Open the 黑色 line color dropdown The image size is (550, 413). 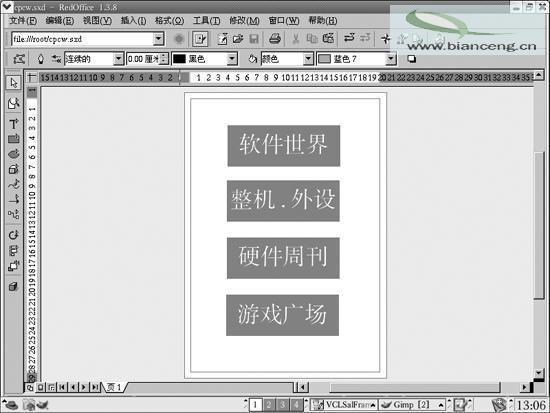(232, 59)
